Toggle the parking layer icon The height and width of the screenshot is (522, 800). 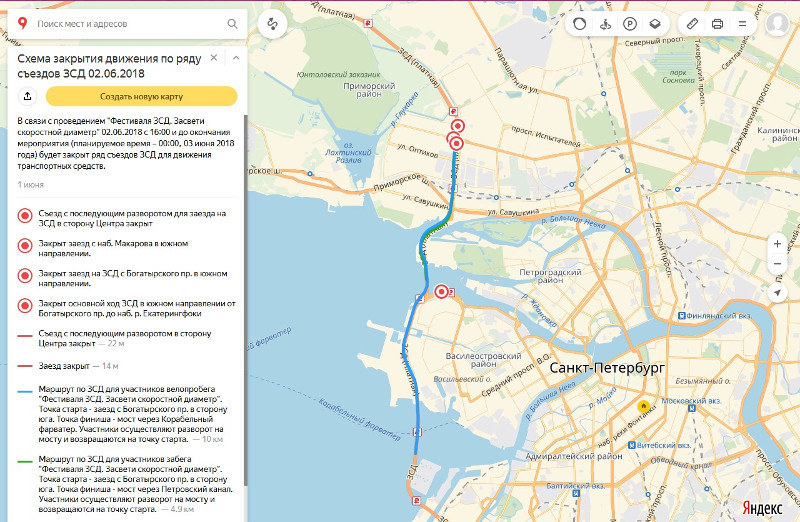click(x=630, y=23)
